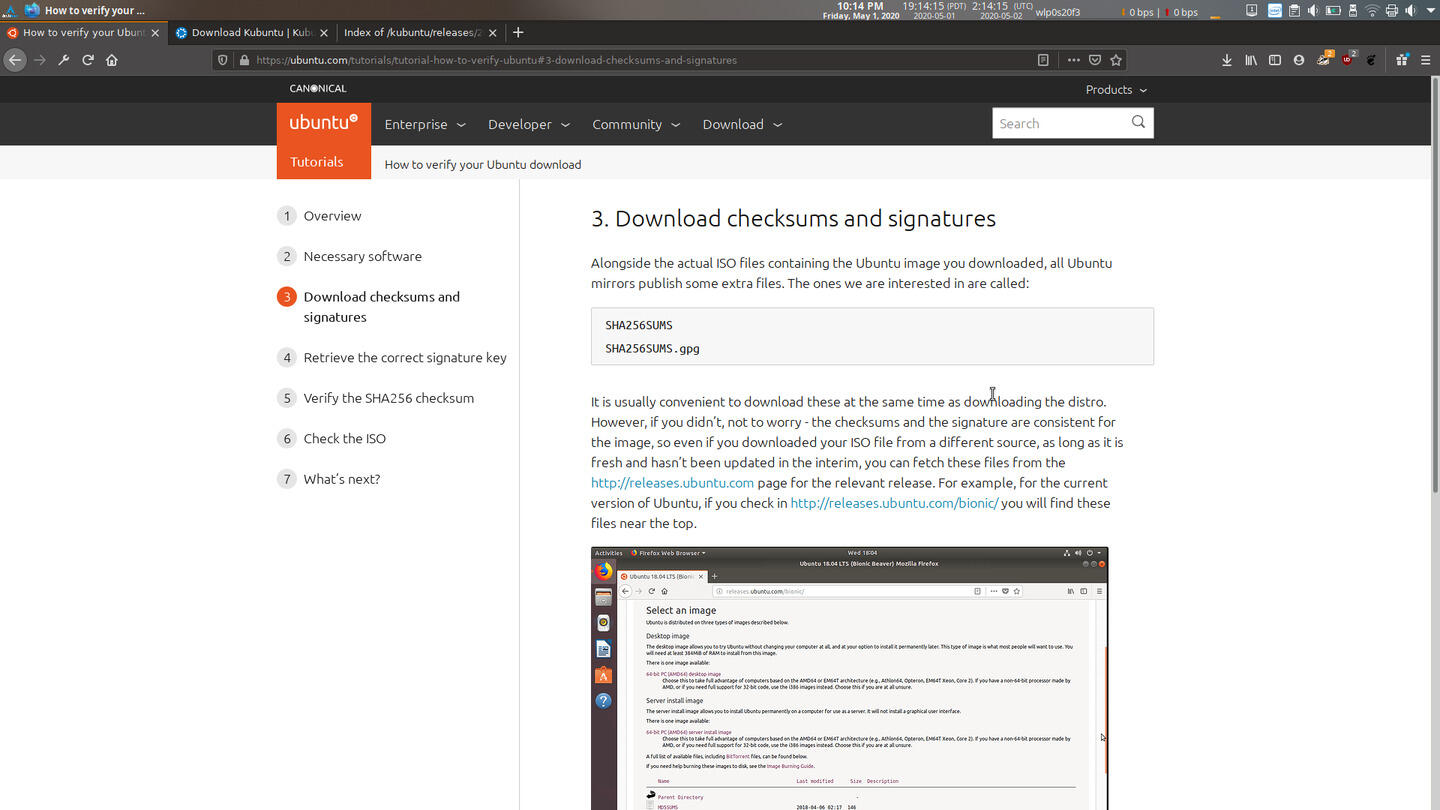Toggle reader view icon in address bar
1440x810 pixels.
pyautogui.click(x=1043, y=60)
